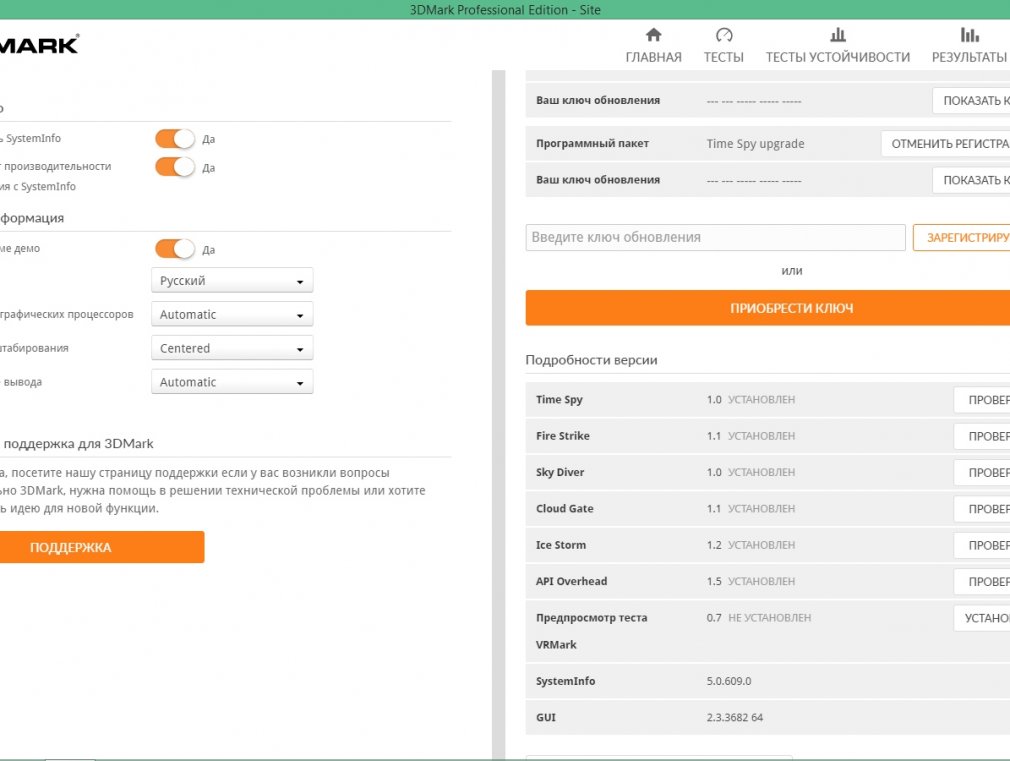Click the 3DMARK logo
Screen dimensions: 1010x761
point(39,44)
